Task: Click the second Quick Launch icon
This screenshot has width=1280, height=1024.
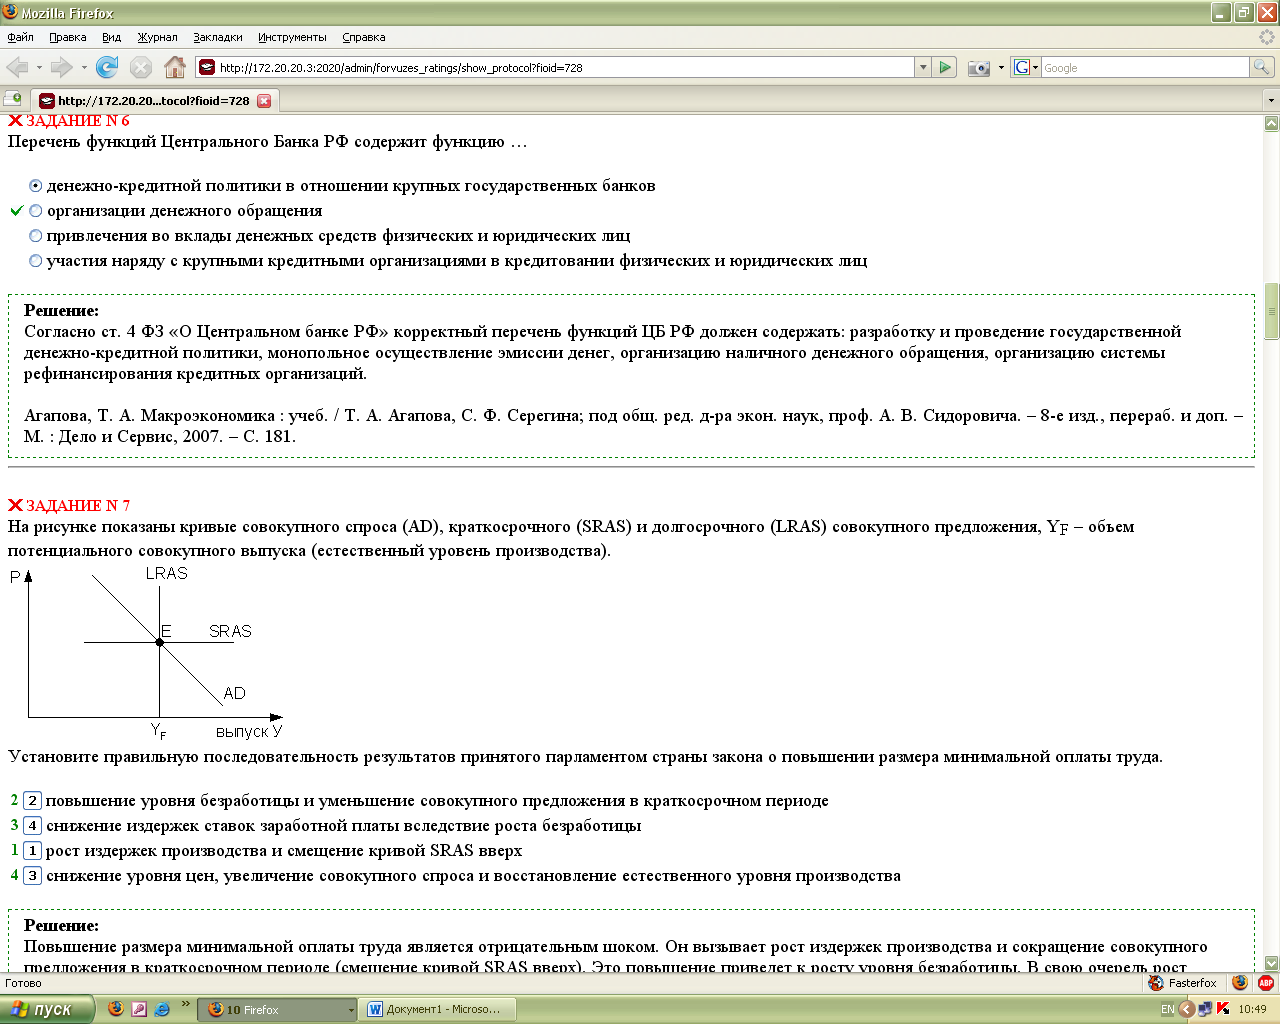Action: (139, 1009)
